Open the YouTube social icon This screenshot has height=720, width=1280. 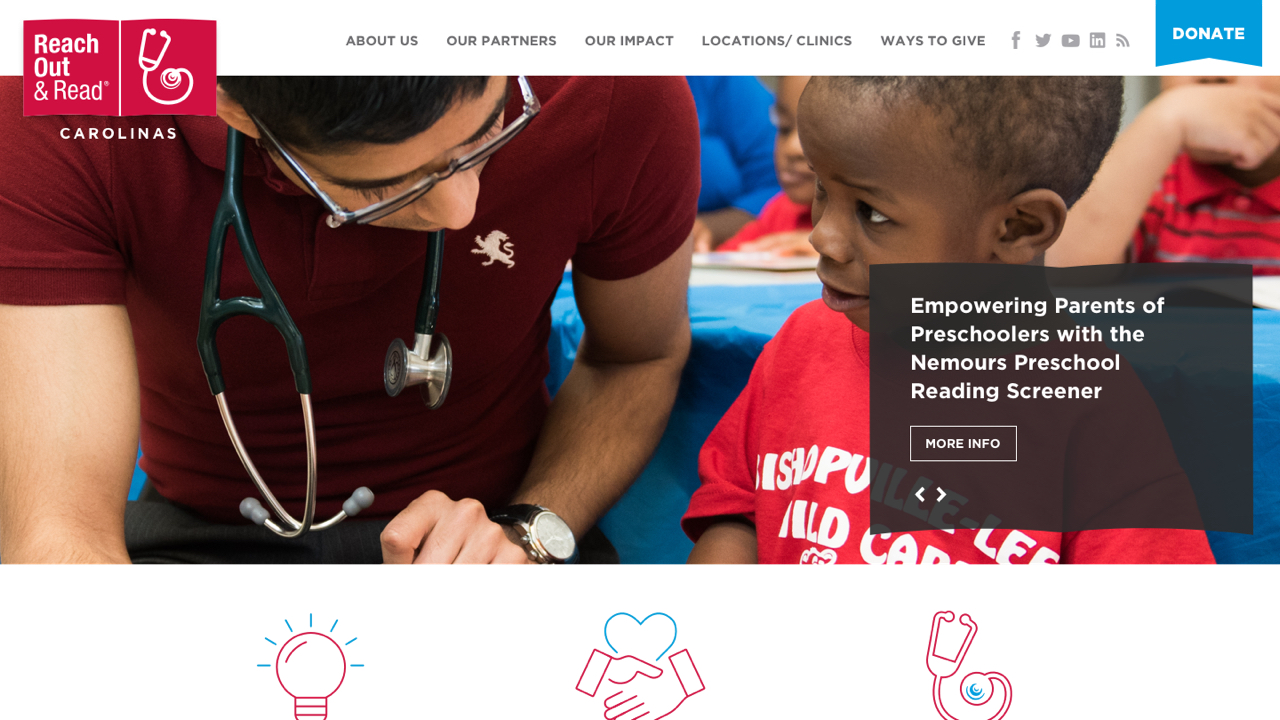pyautogui.click(x=1070, y=40)
